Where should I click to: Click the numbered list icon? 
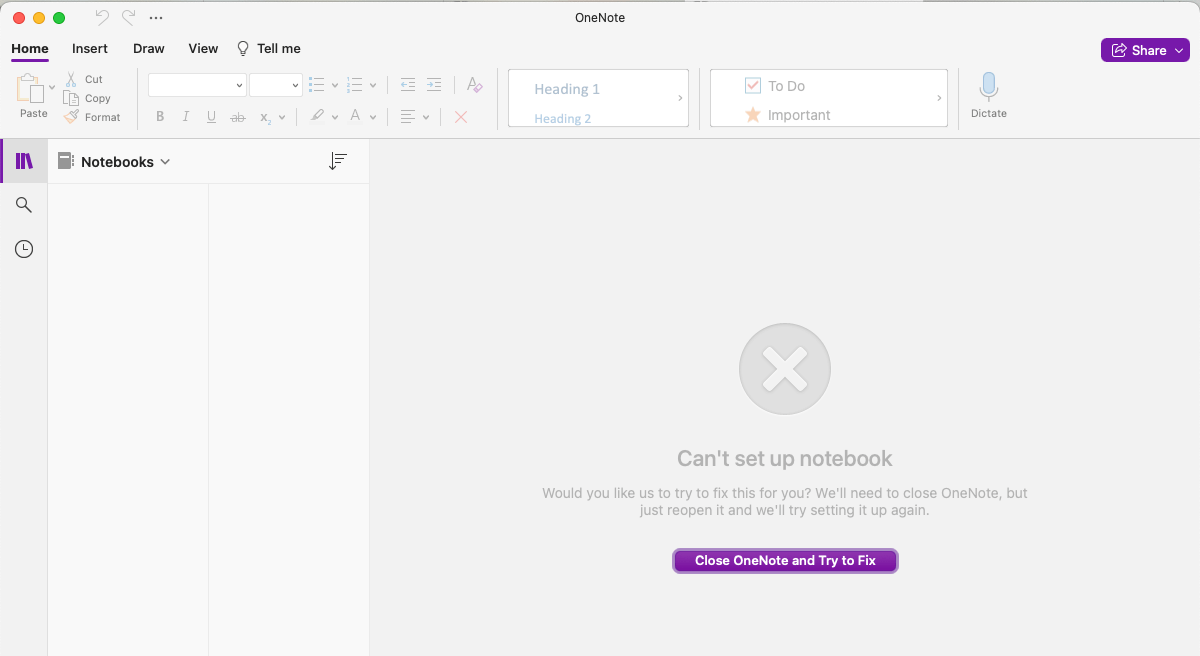[354, 85]
